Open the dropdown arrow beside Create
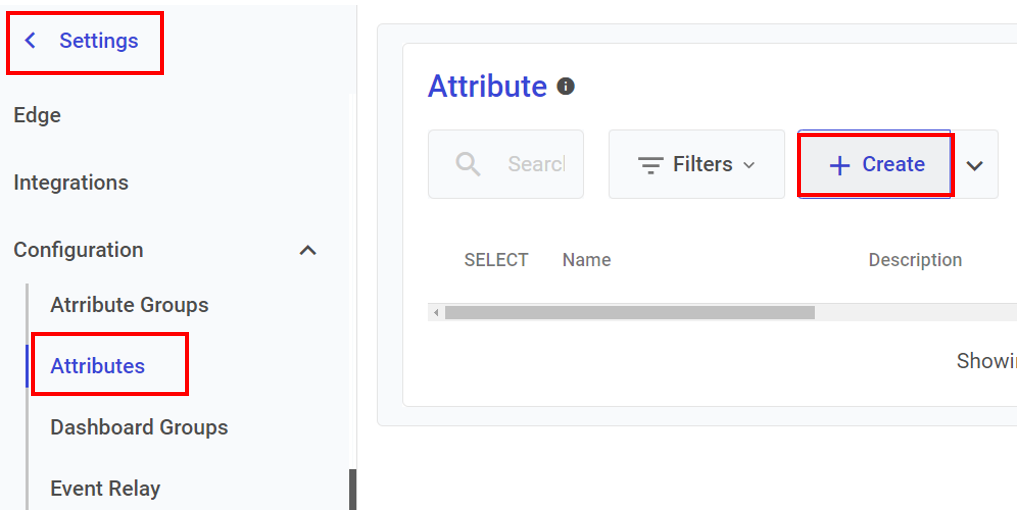This screenshot has height=513, width=1029. [x=975, y=165]
